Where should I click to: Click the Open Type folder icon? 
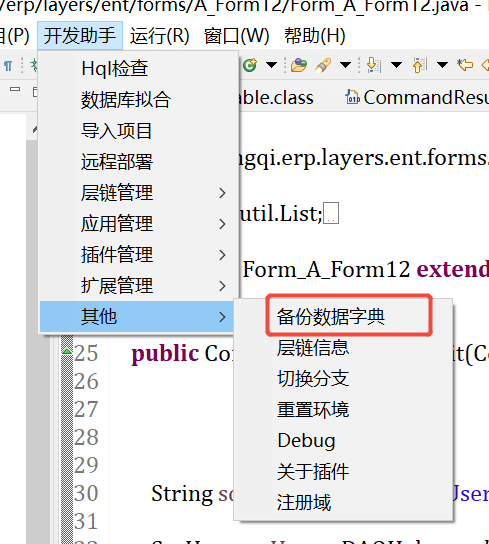point(299,65)
